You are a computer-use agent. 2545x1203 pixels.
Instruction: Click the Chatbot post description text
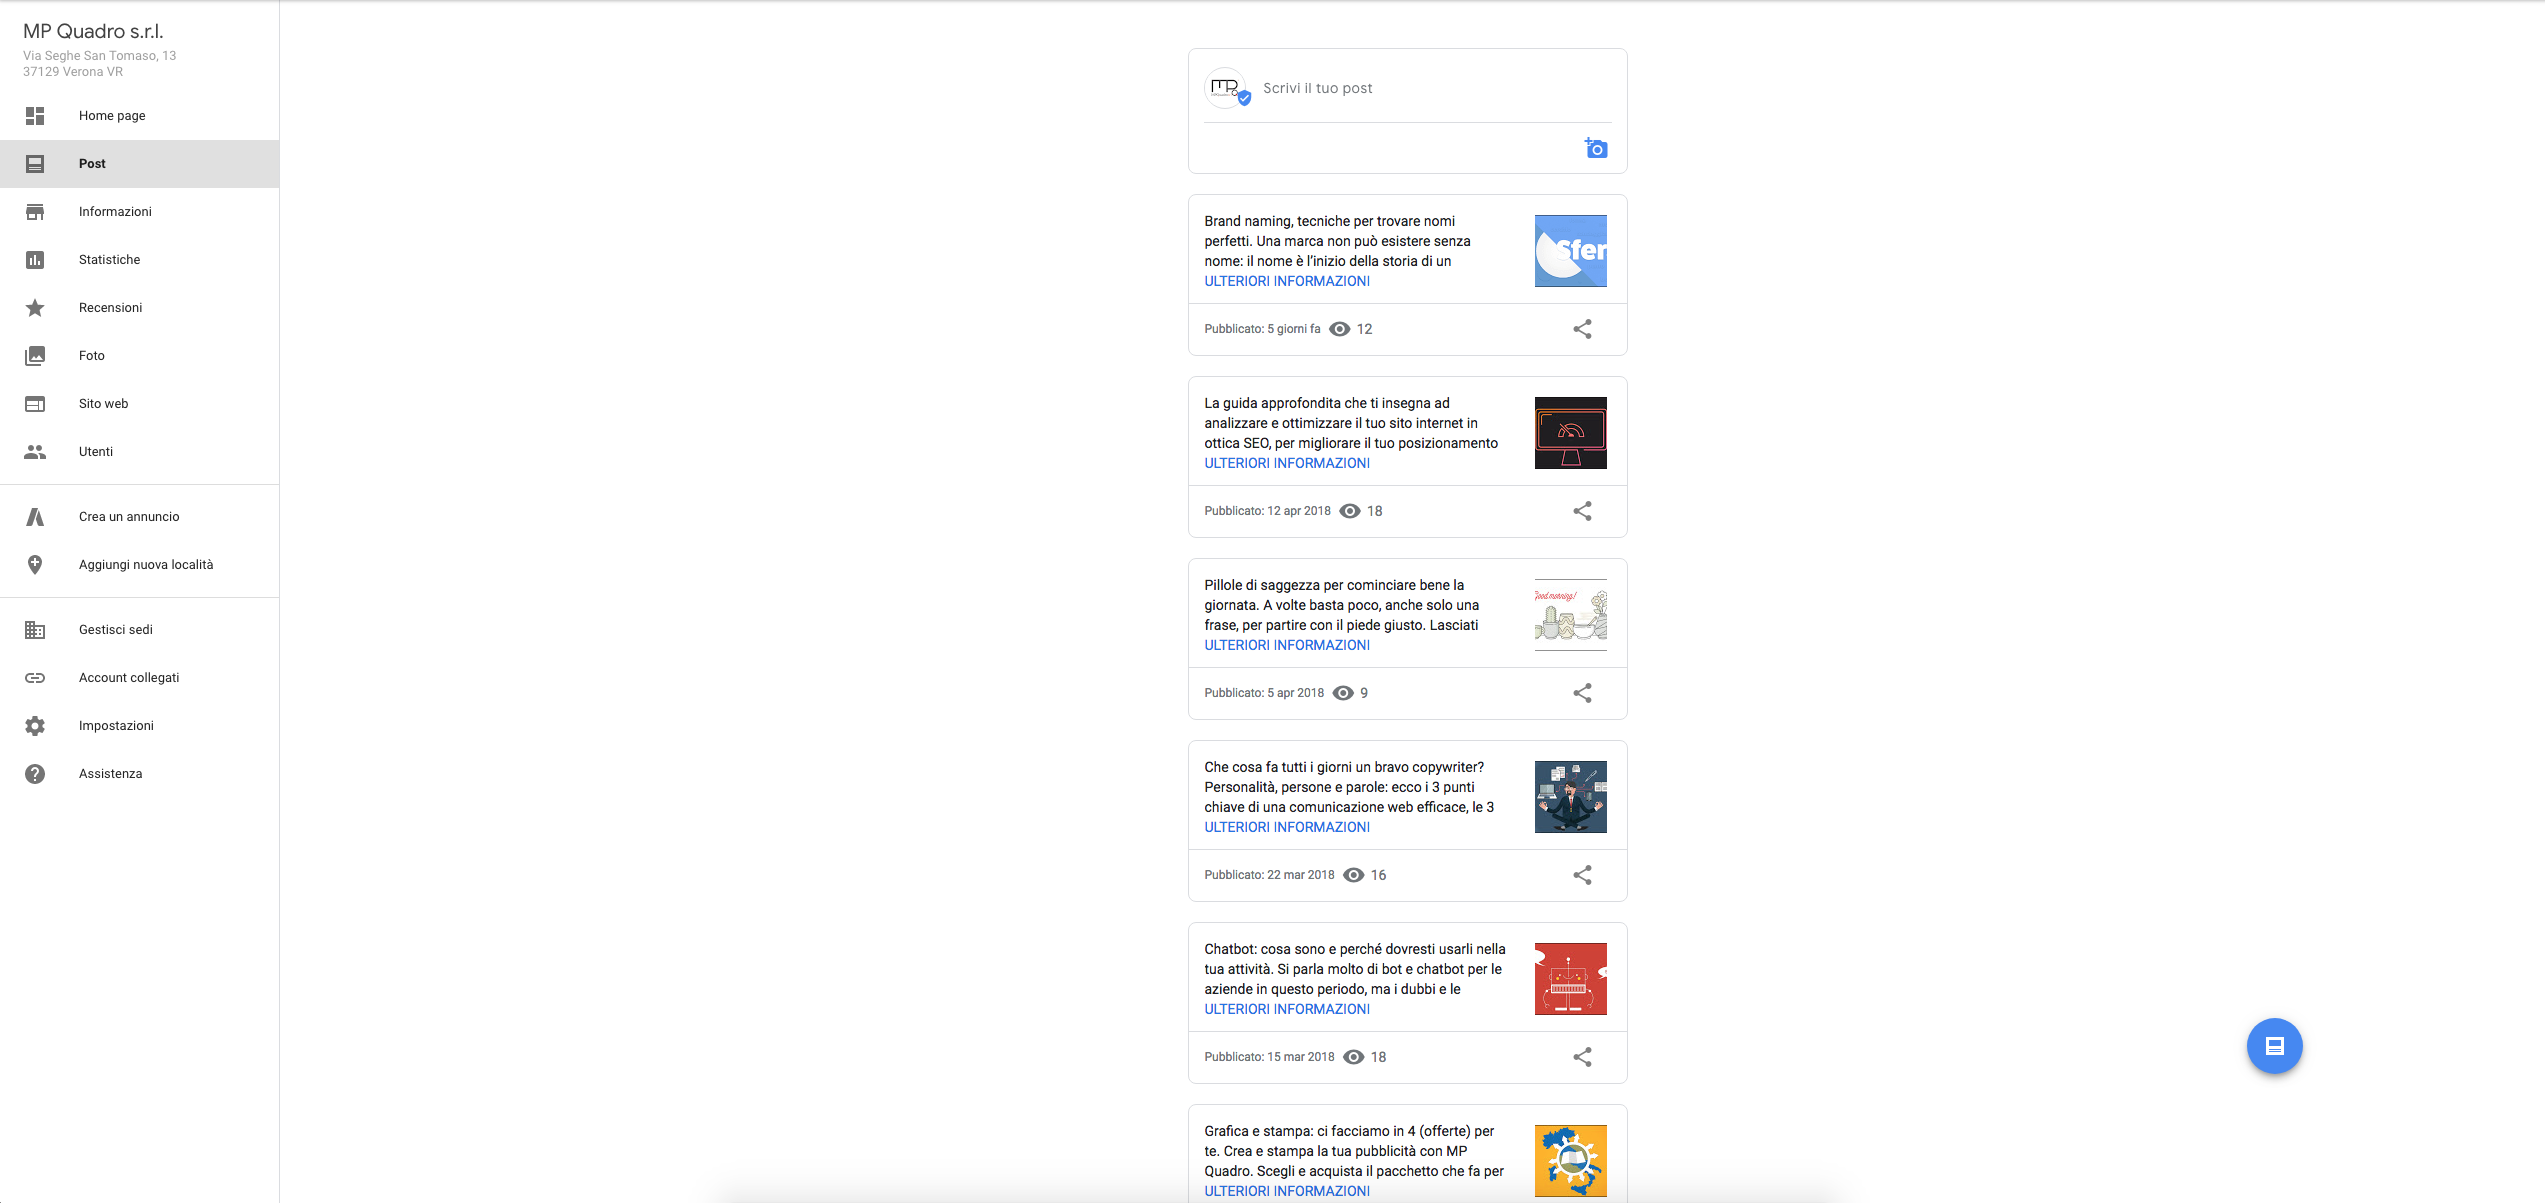click(1354, 969)
